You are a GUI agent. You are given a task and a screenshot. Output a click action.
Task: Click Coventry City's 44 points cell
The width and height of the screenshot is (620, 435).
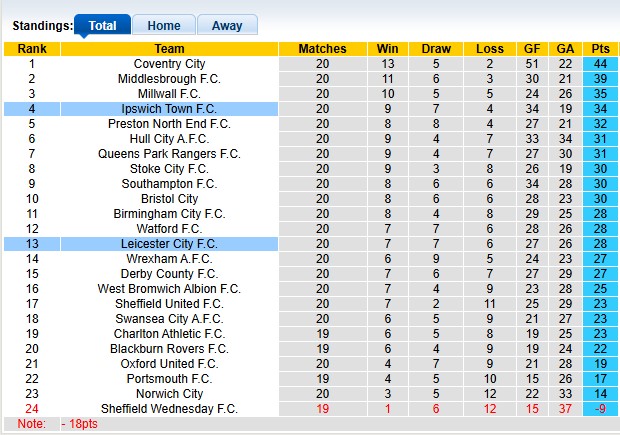click(x=601, y=64)
